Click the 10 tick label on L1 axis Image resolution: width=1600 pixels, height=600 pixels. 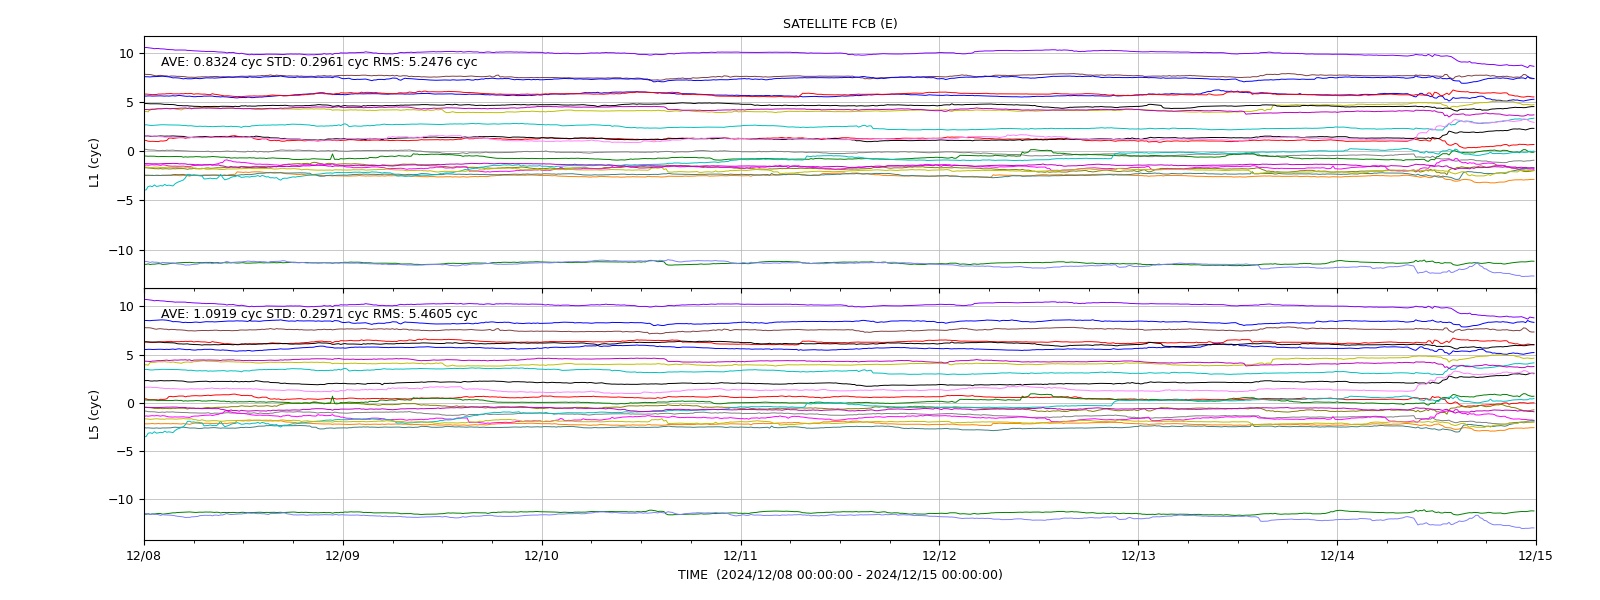(127, 54)
